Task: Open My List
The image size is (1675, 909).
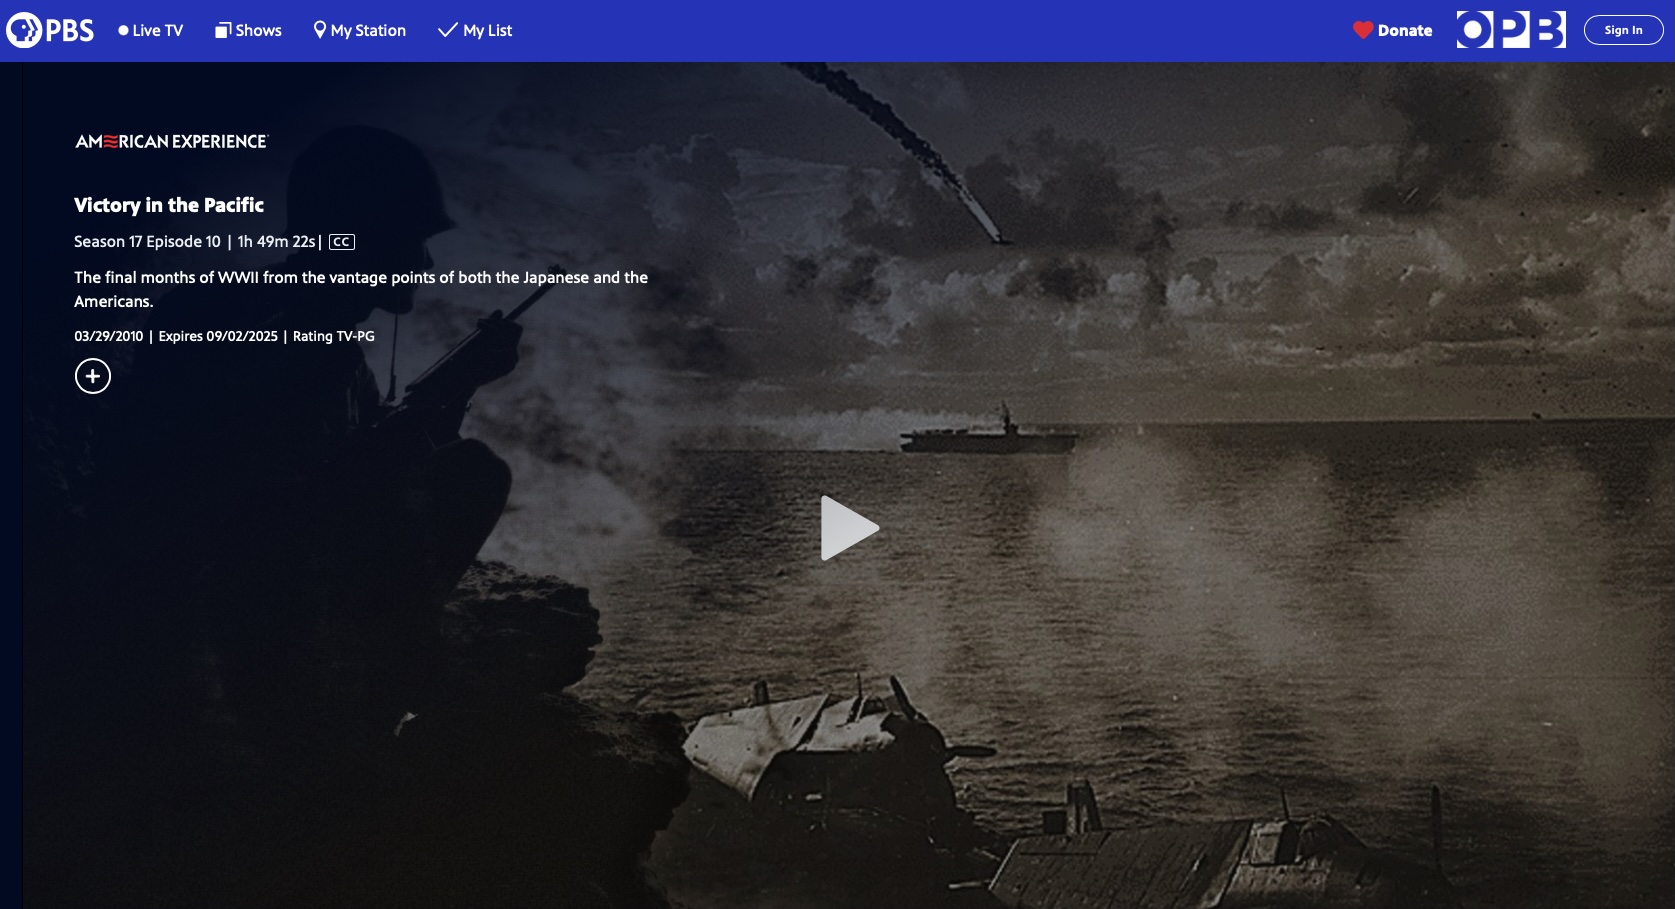Action: 475,31
